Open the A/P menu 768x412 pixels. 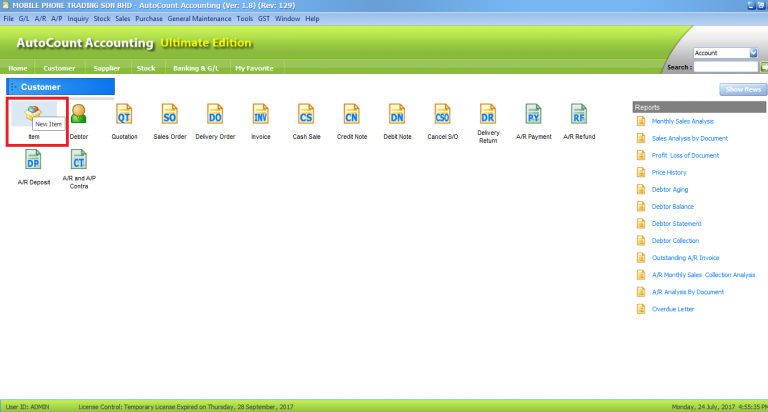pos(56,19)
